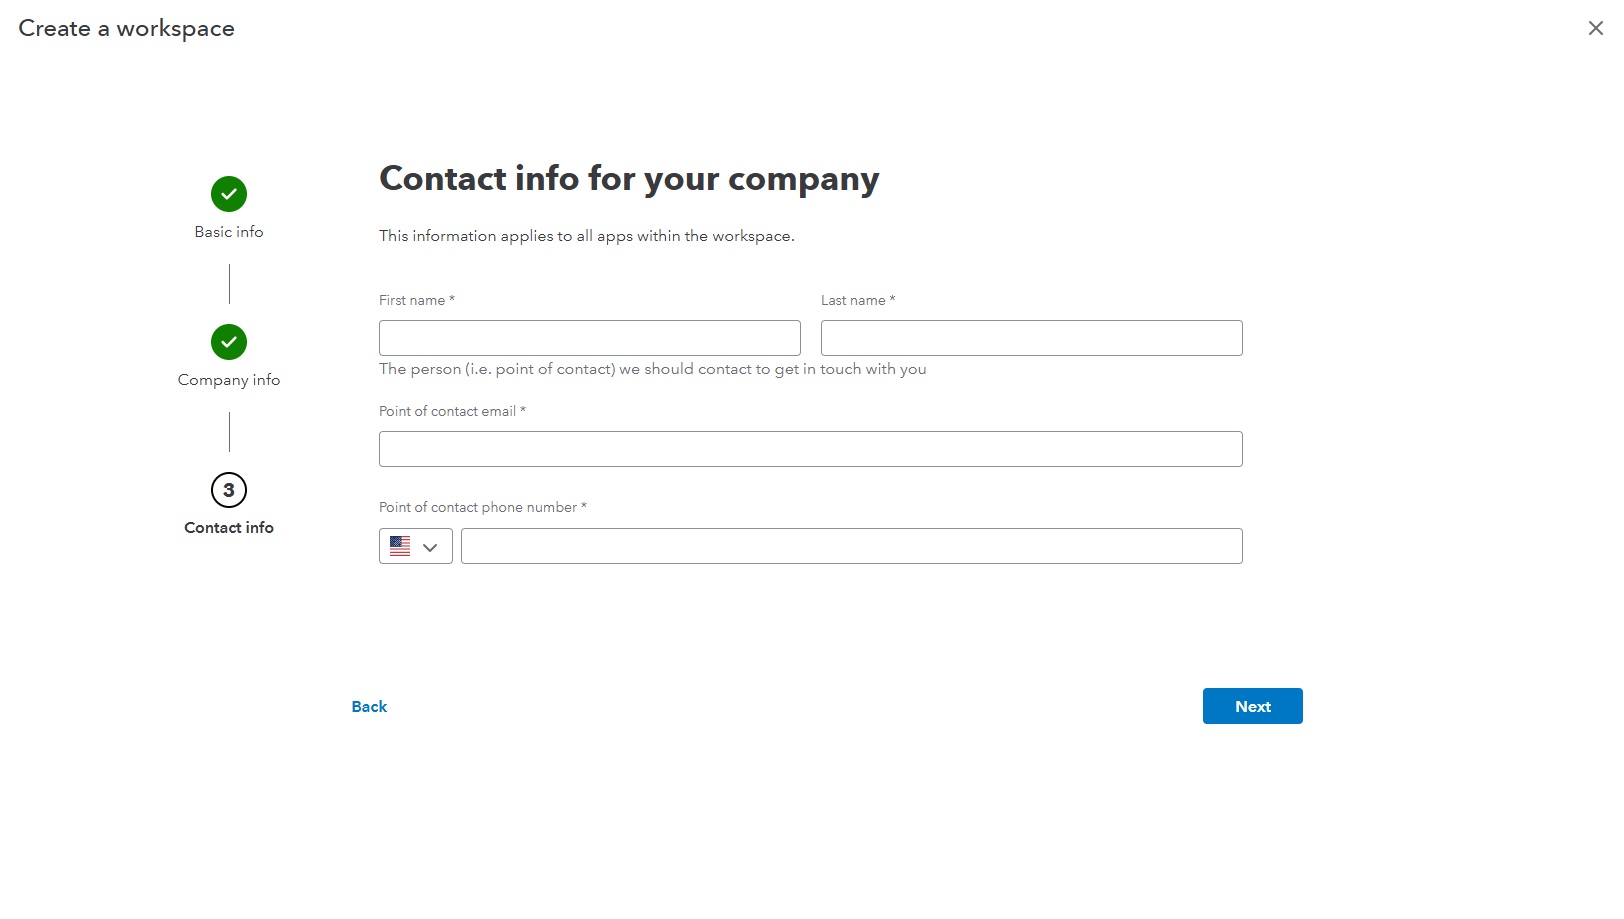The image size is (1624, 919).
Task: Select the Contact info step label
Action: pos(229,528)
